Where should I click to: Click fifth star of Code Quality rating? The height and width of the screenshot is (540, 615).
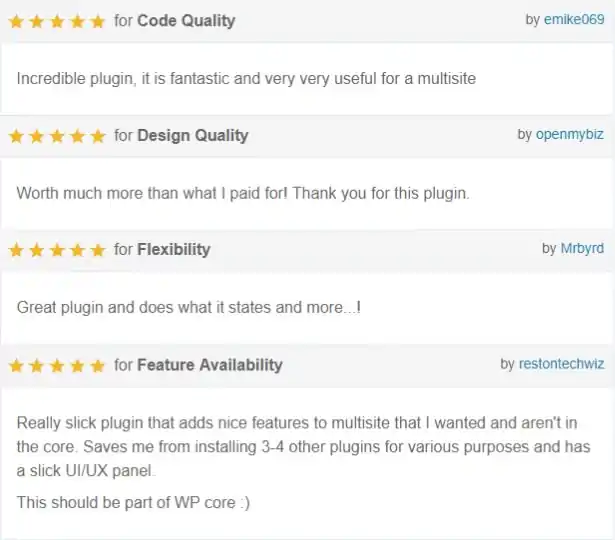(98, 22)
